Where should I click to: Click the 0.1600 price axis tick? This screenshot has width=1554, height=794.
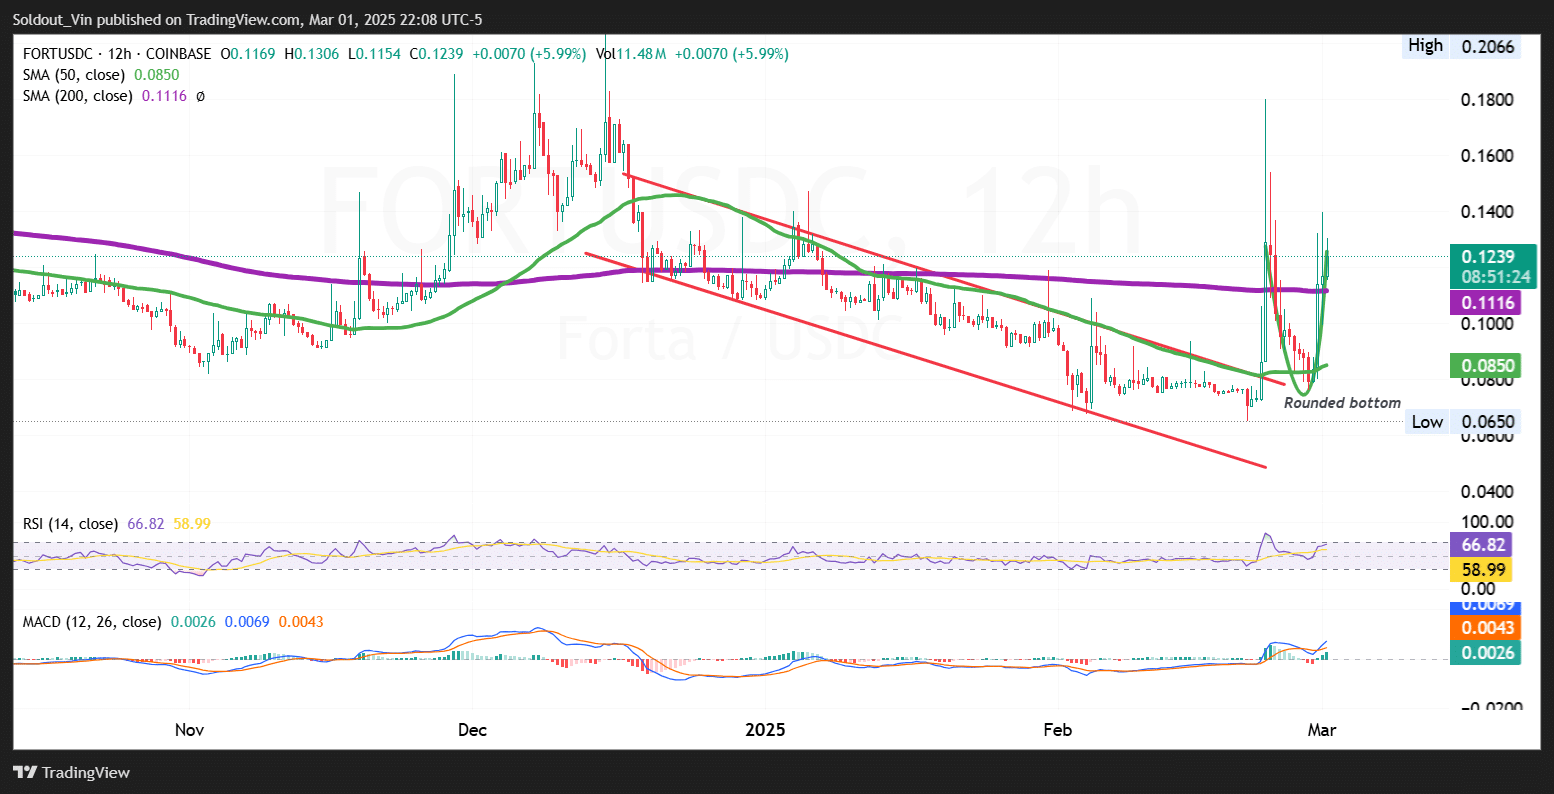1488,156
